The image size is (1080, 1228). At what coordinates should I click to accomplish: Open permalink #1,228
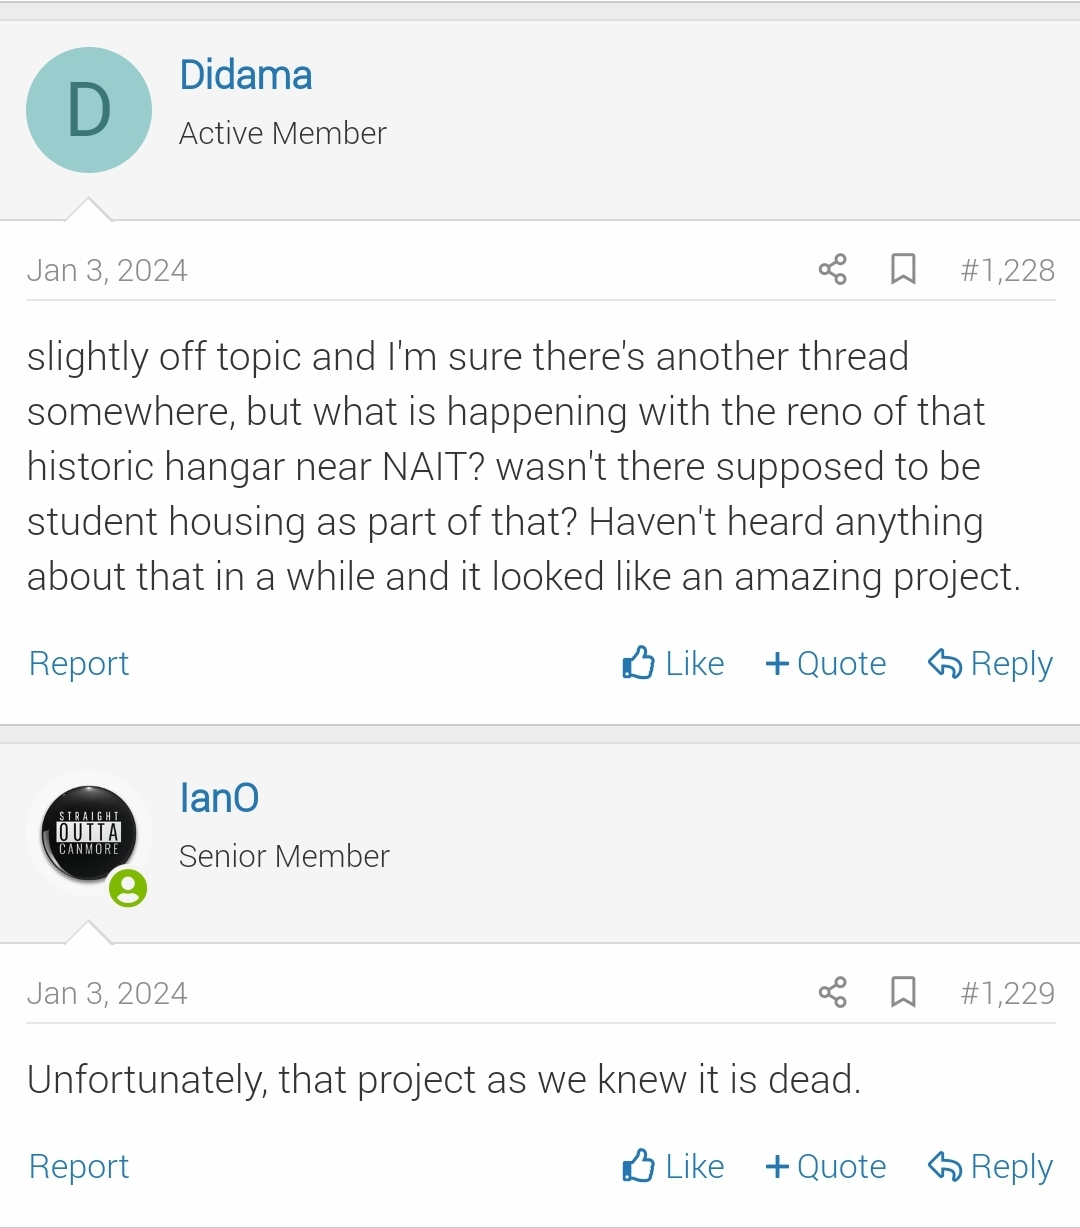(1007, 271)
